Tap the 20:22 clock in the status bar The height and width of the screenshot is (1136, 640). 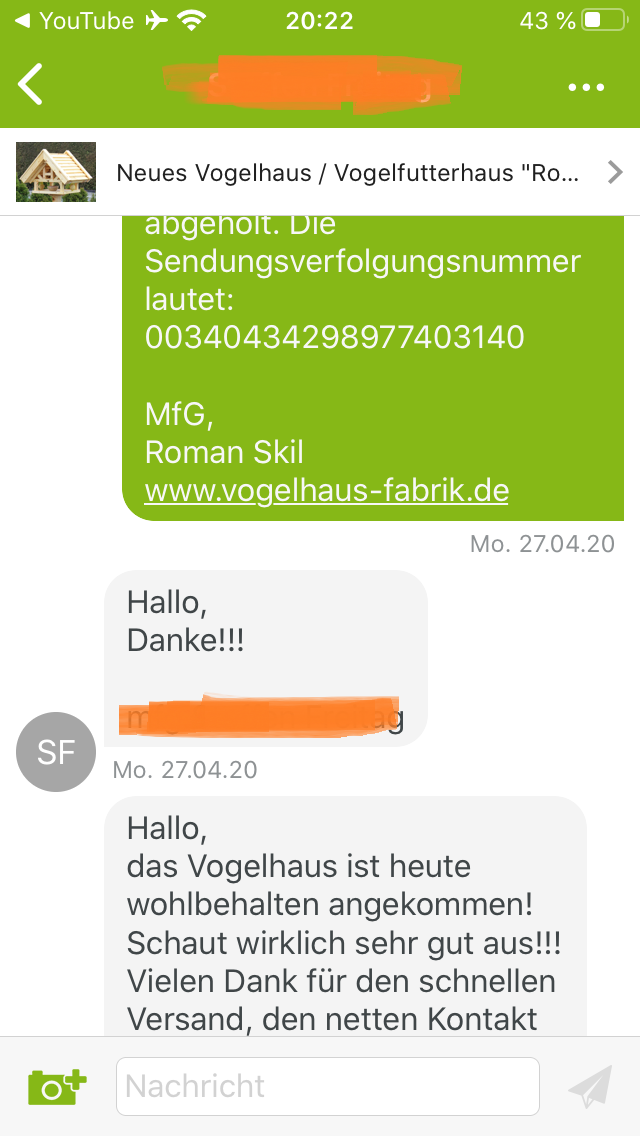[320, 21]
